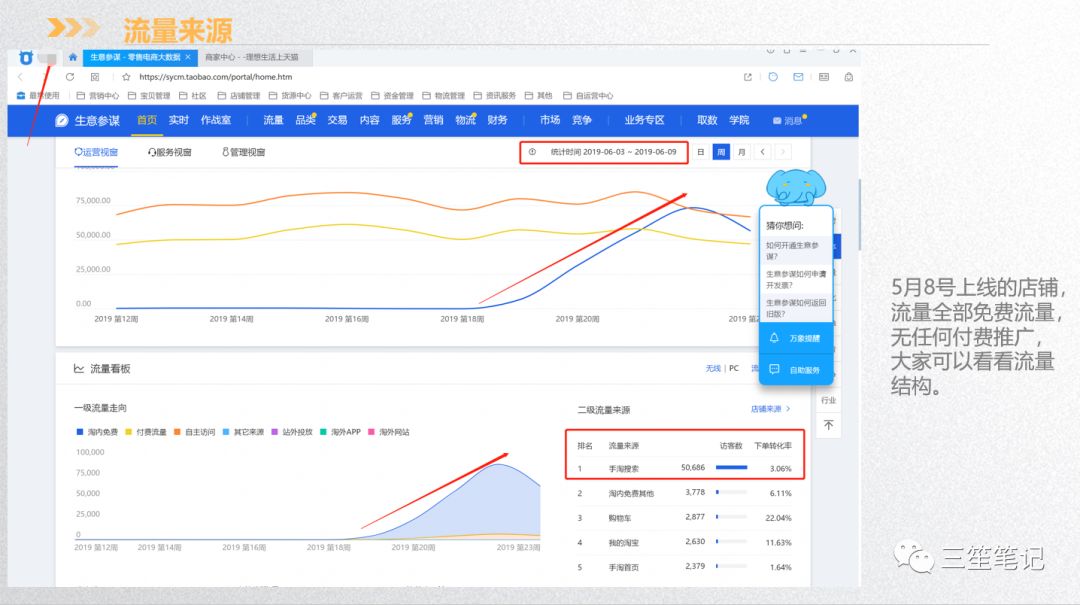Open 首页 in the blue navbar
Image resolution: width=1080 pixels, height=605 pixels.
pos(147,121)
